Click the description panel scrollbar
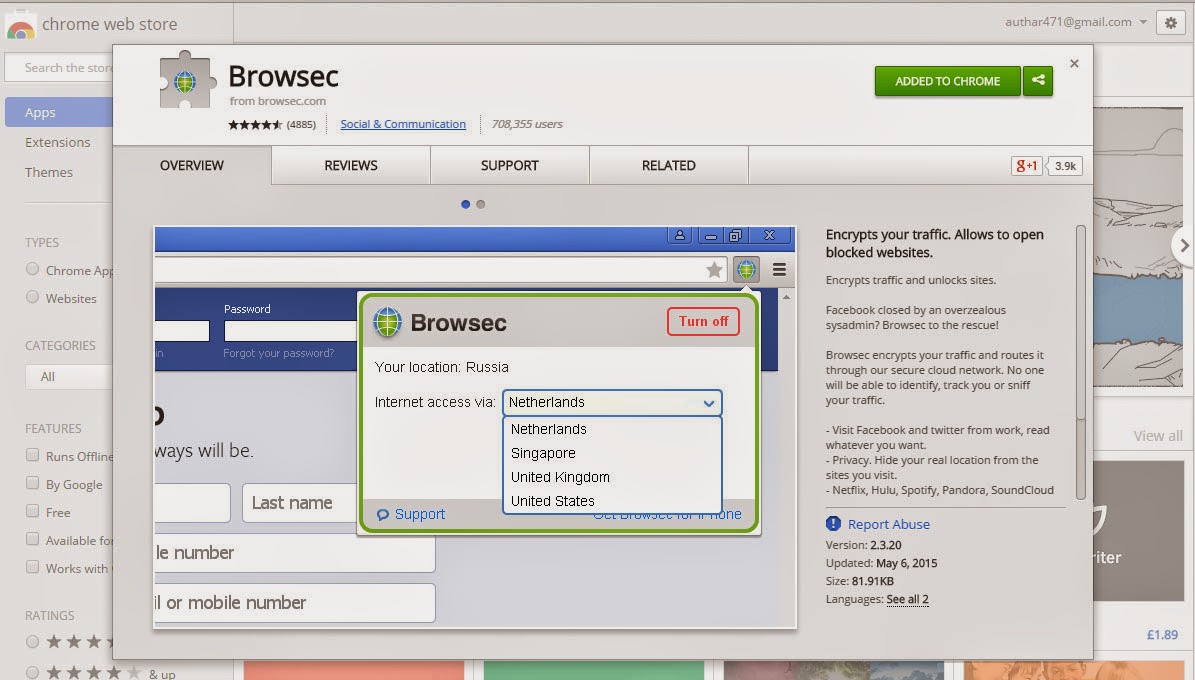 1080,362
